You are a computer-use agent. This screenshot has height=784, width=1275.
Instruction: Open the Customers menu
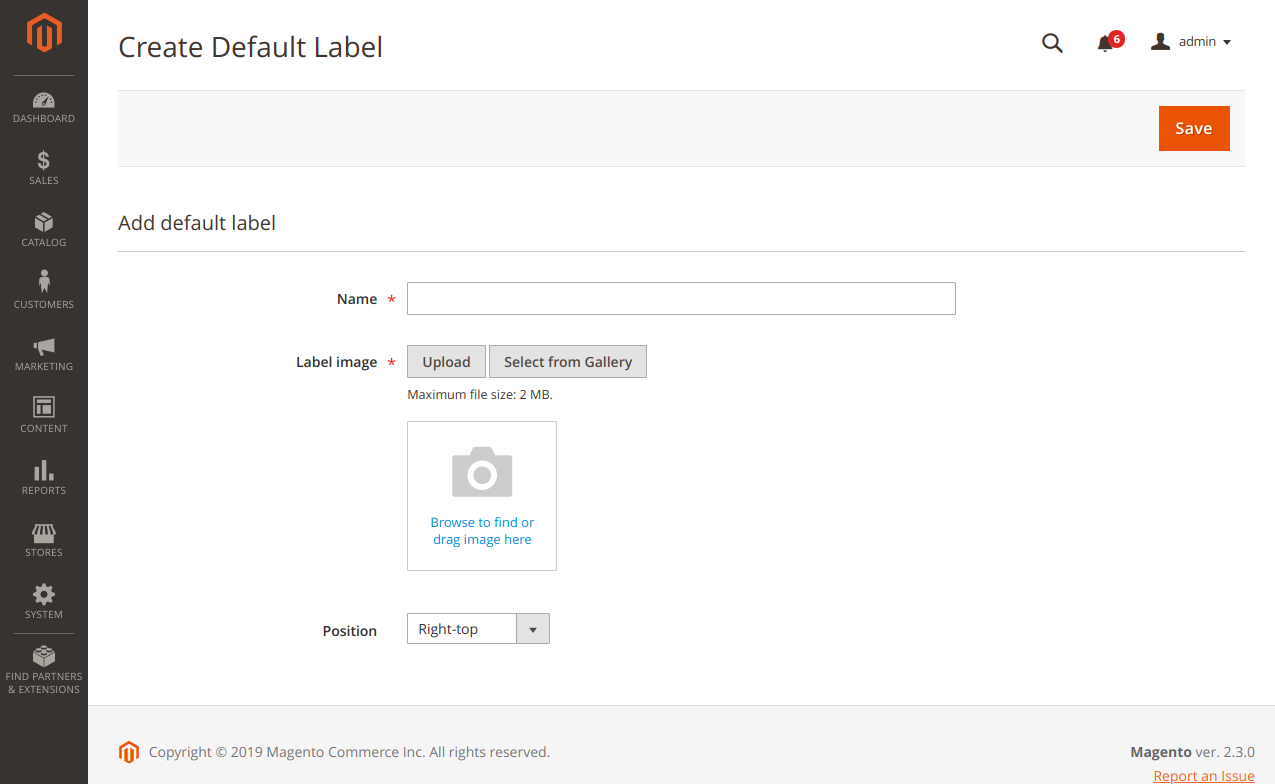(x=44, y=291)
